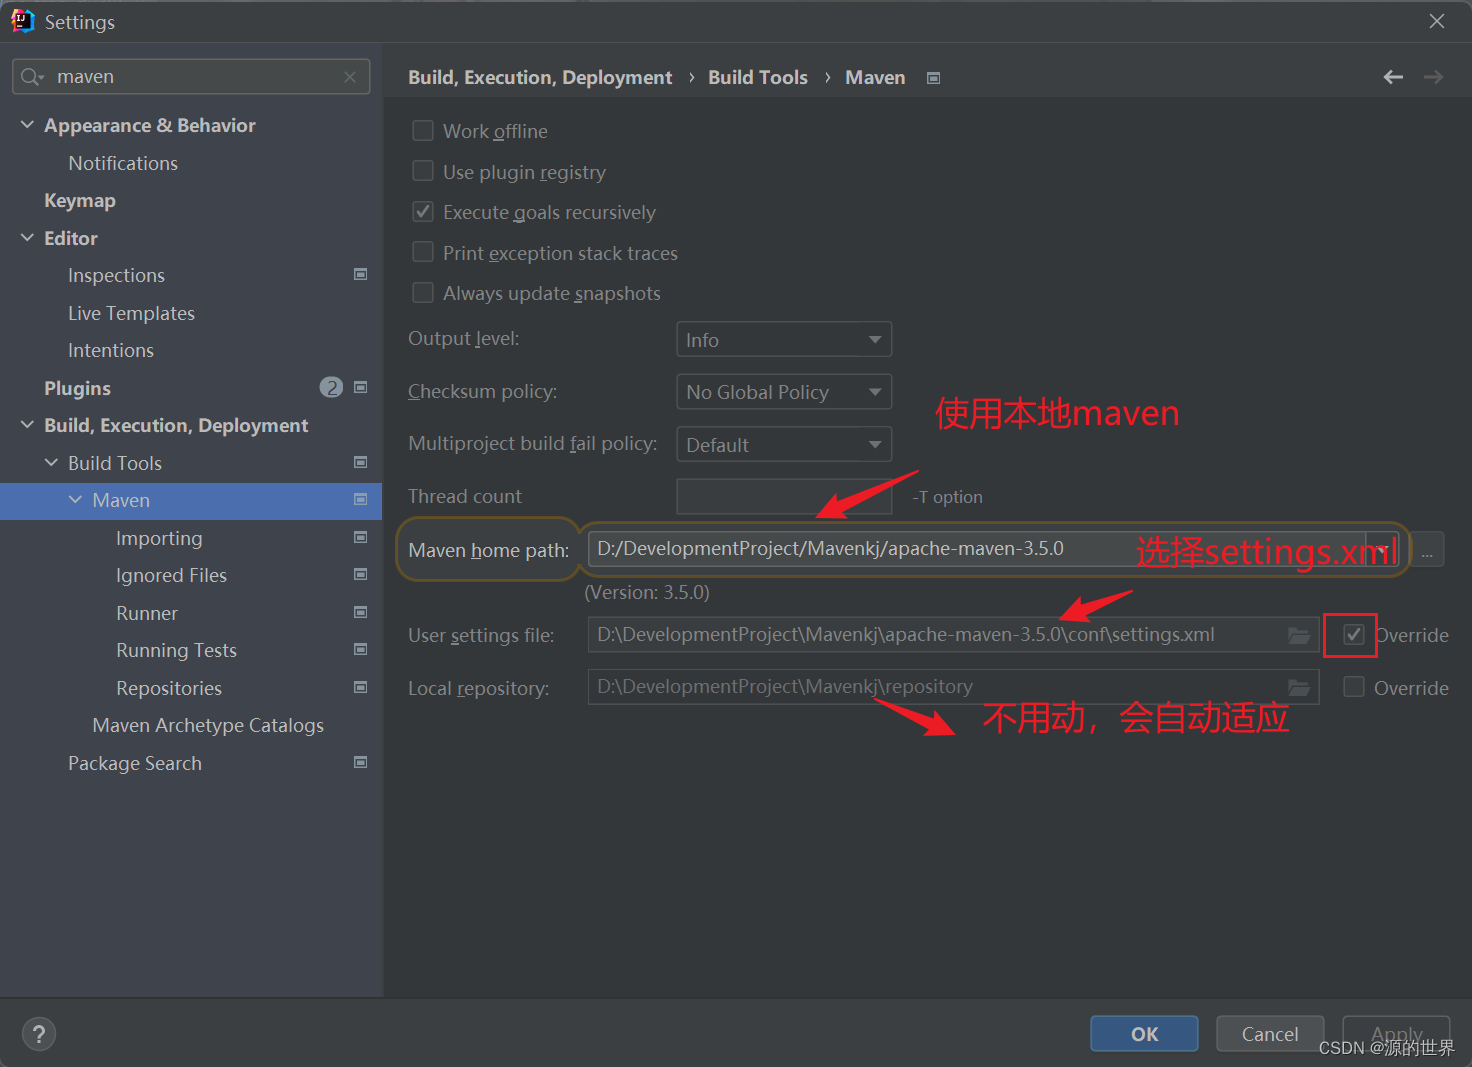Click the project icon on Repositories row
This screenshot has width=1472, height=1067.
361,687
